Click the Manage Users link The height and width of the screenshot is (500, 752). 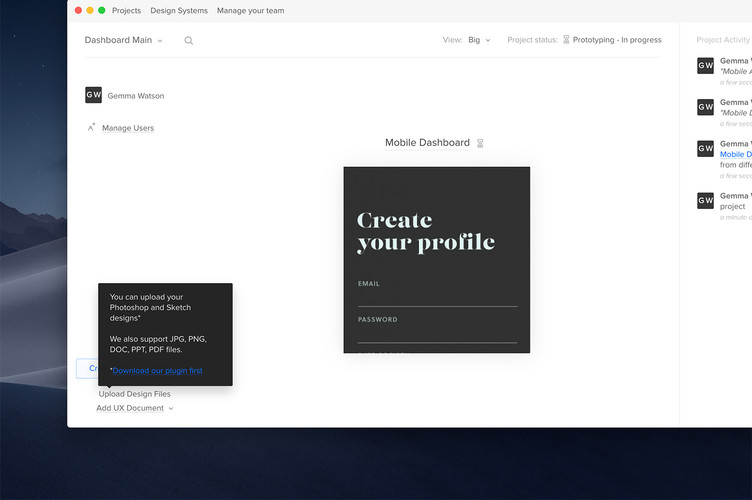(128, 128)
